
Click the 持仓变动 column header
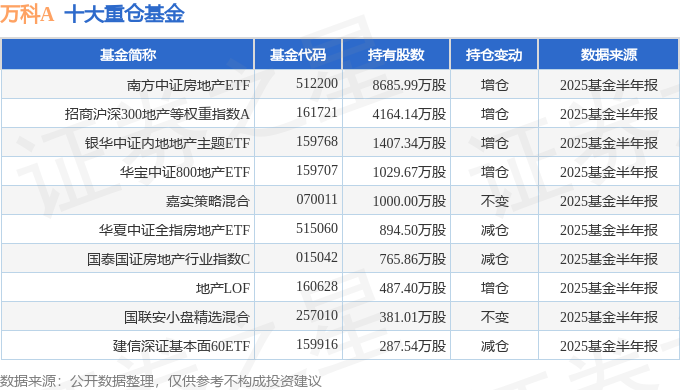point(494,55)
